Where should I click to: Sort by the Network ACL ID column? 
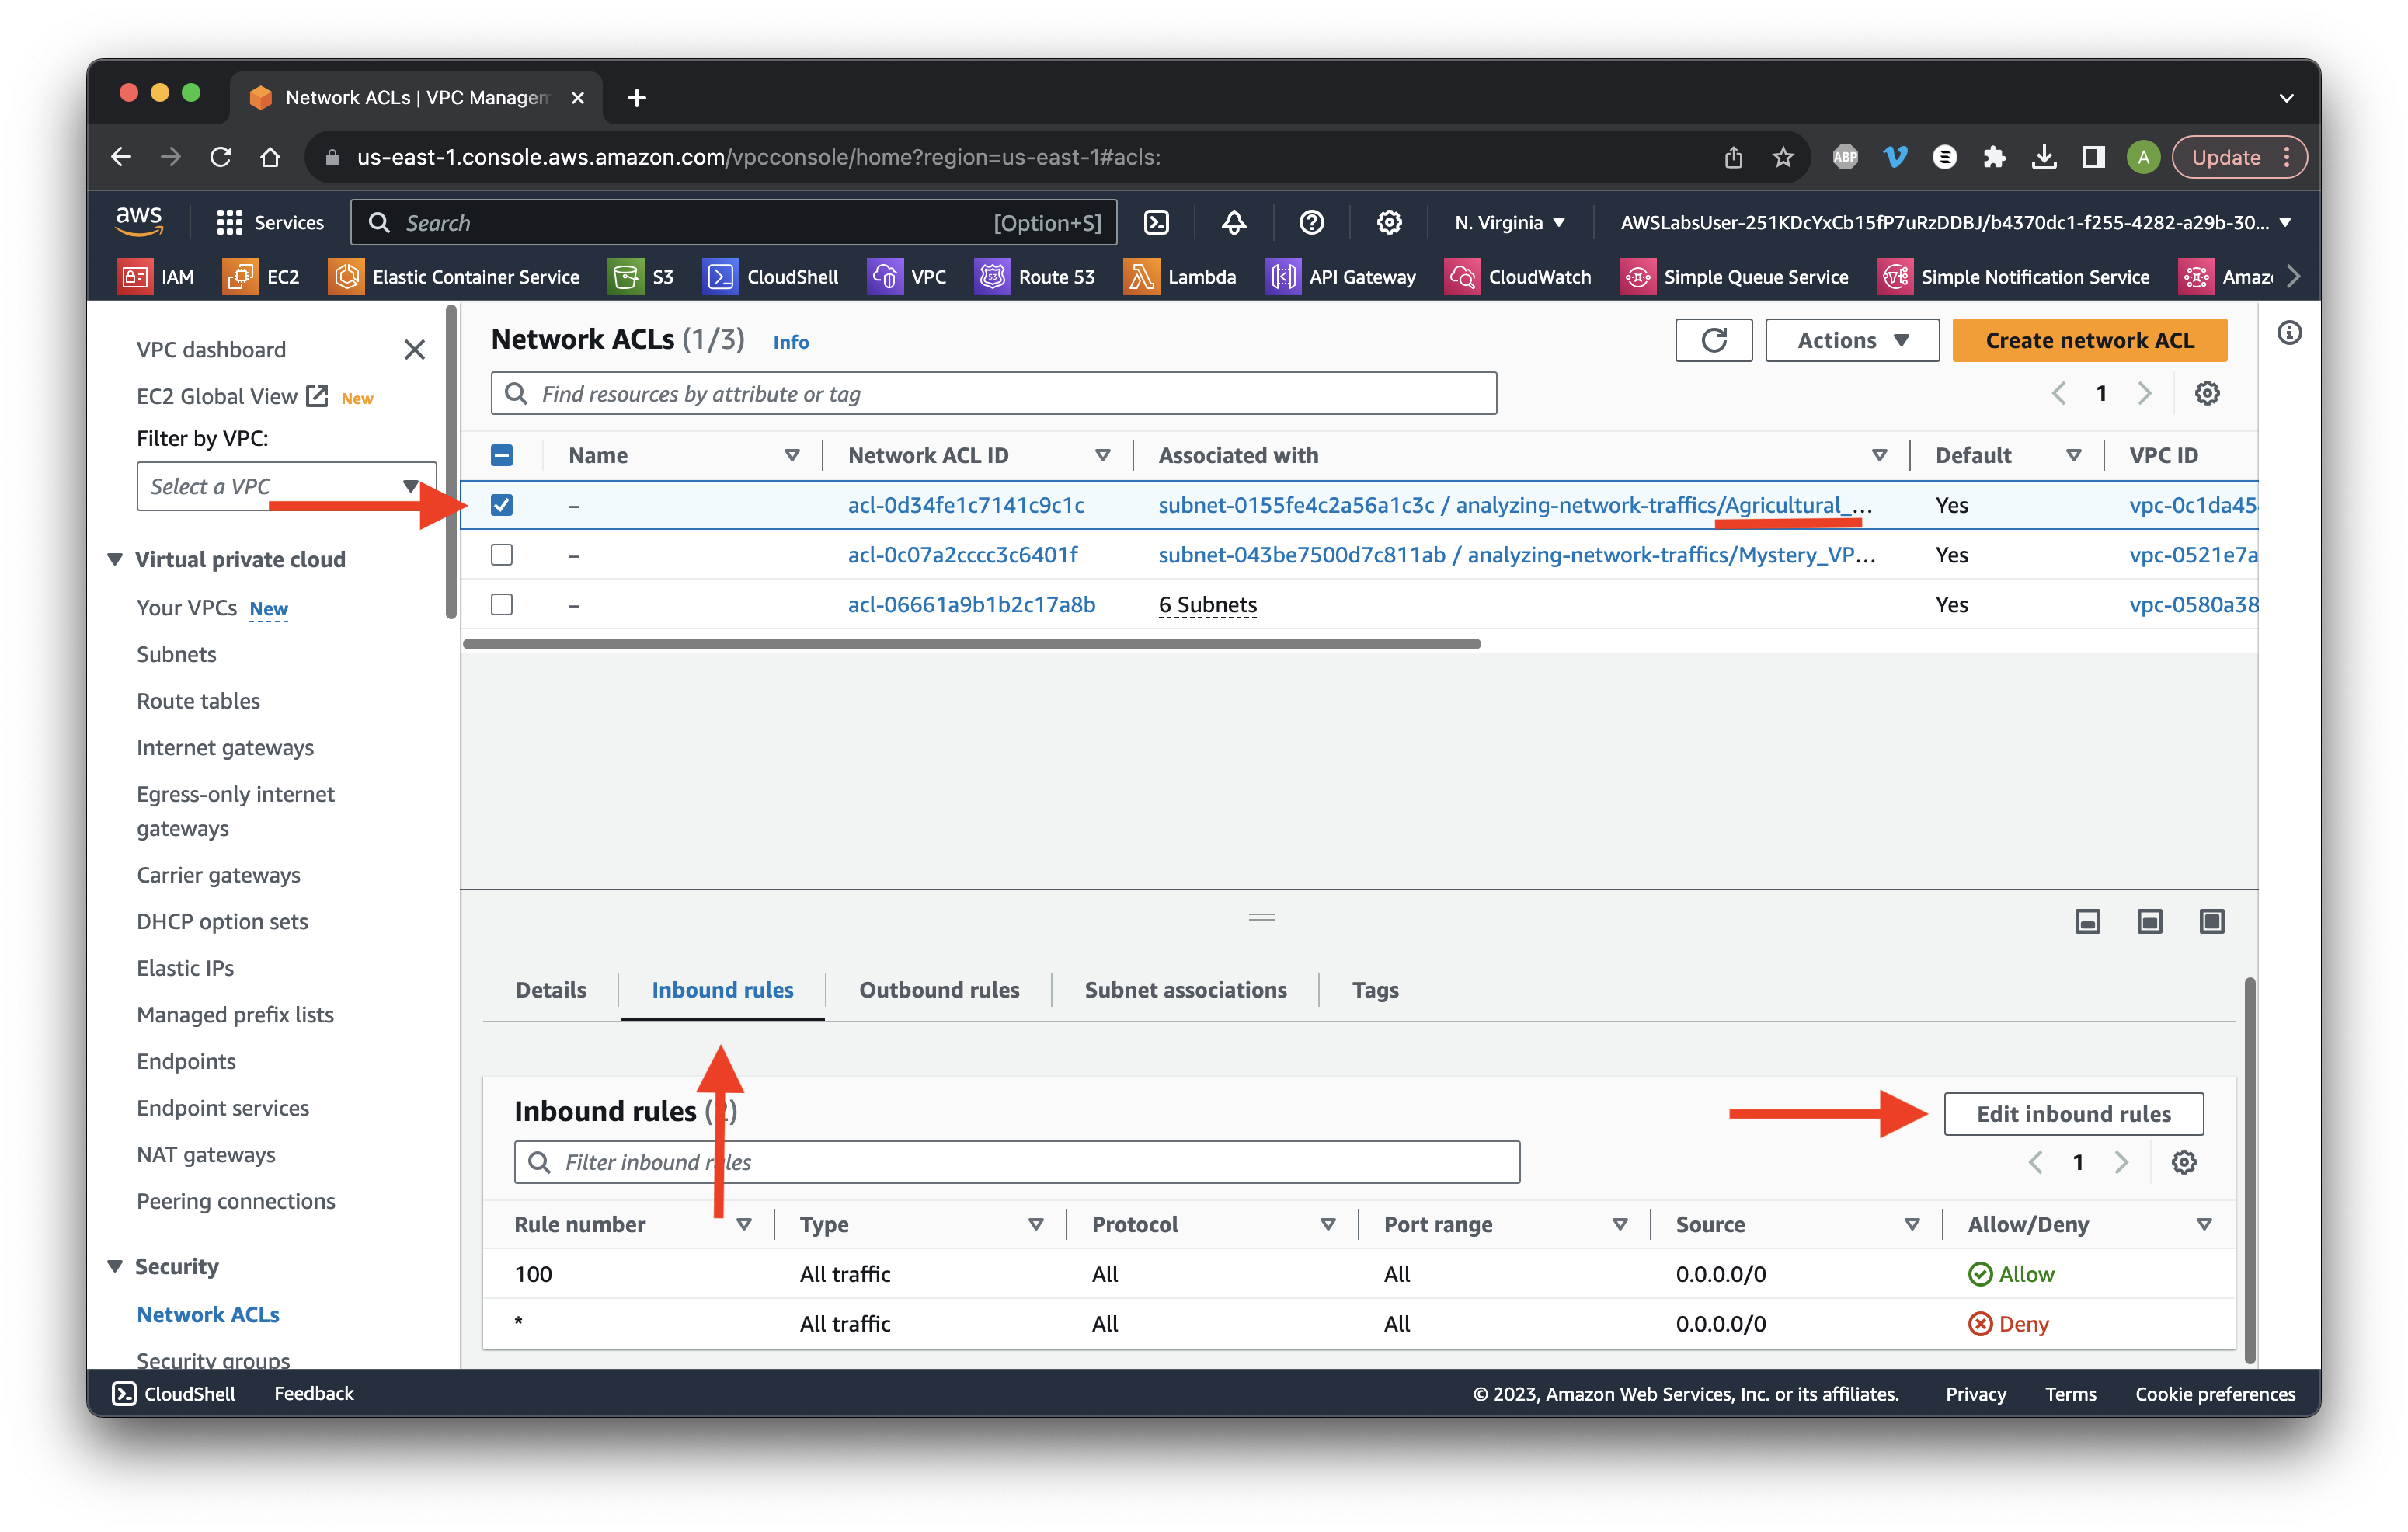[1102, 455]
